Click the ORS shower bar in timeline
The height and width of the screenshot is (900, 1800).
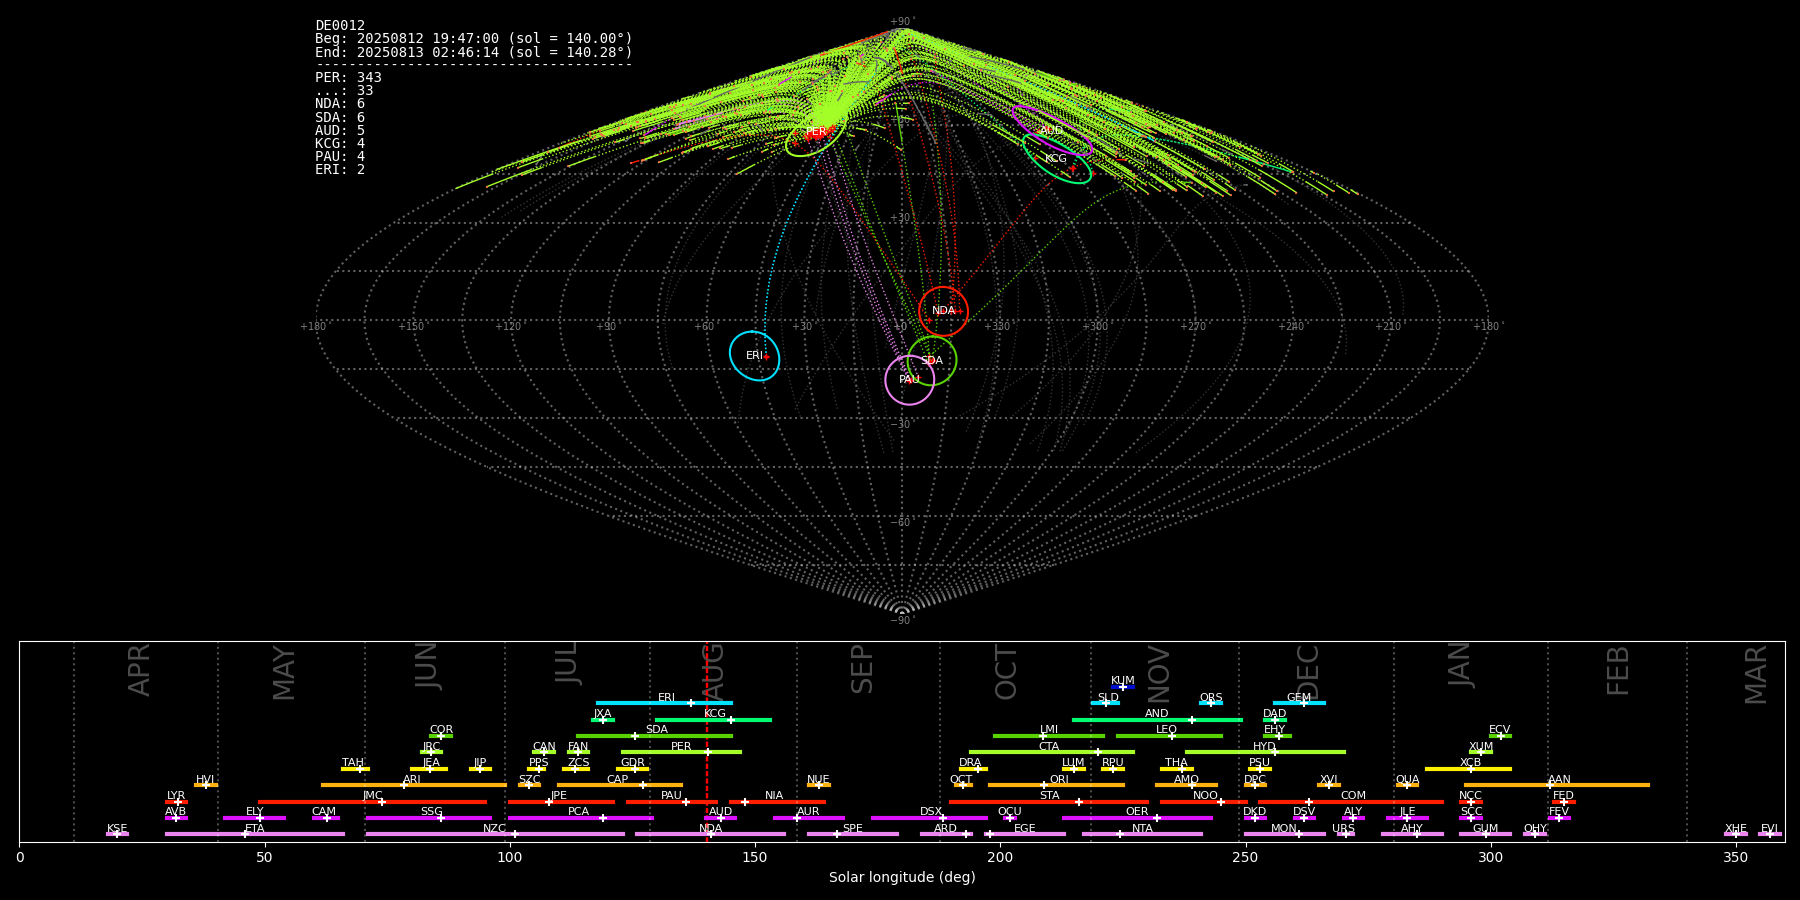pyautogui.click(x=1211, y=703)
